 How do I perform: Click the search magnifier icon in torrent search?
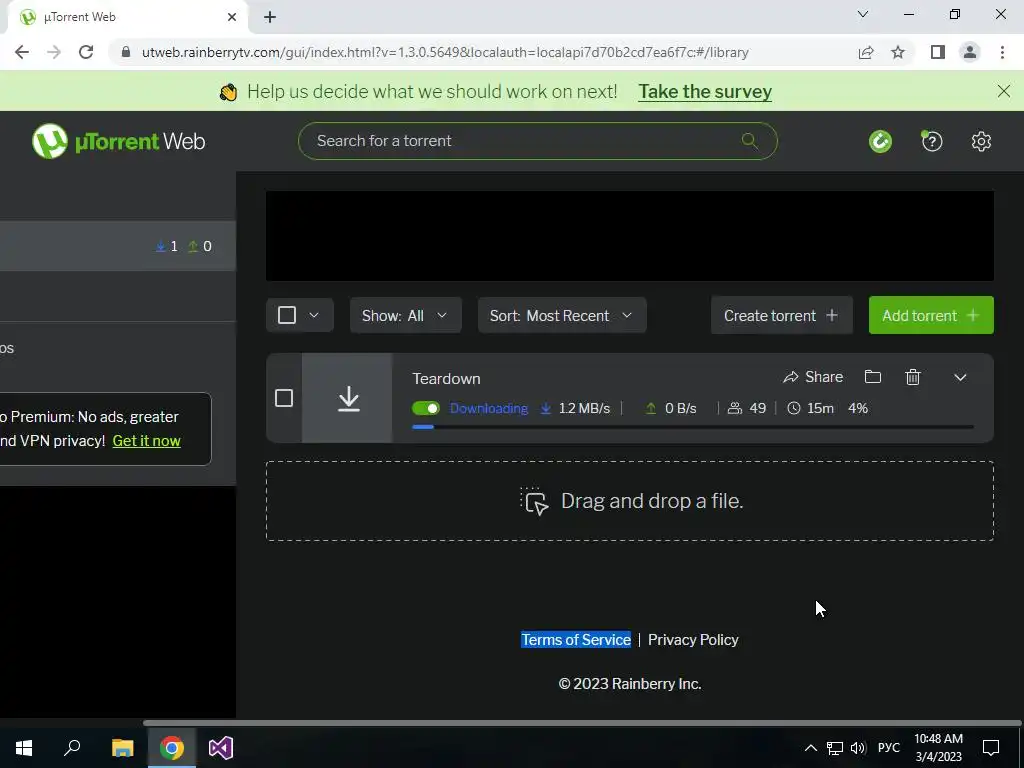tap(749, 140)
